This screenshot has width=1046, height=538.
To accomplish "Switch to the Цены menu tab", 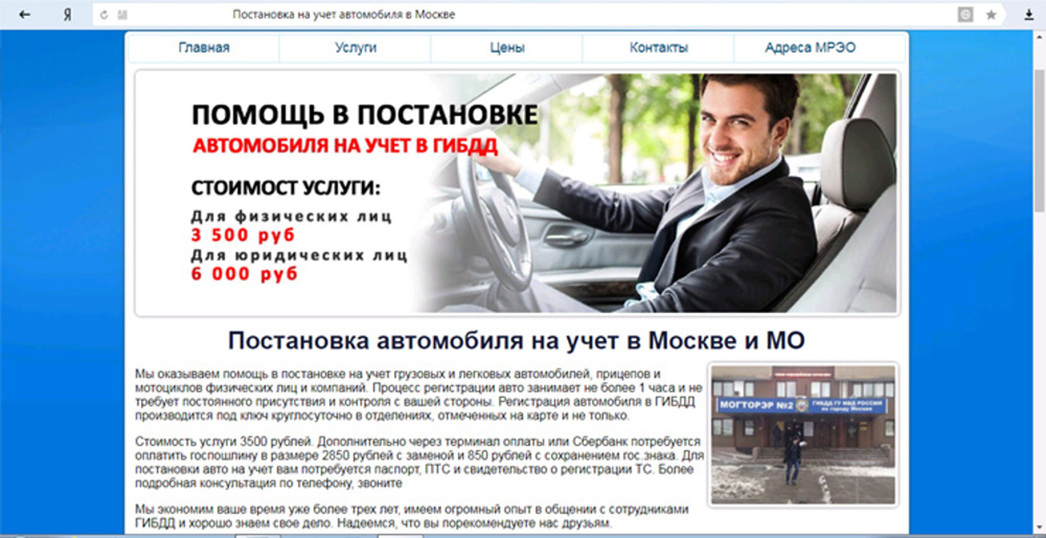I will tap(507, 48).
